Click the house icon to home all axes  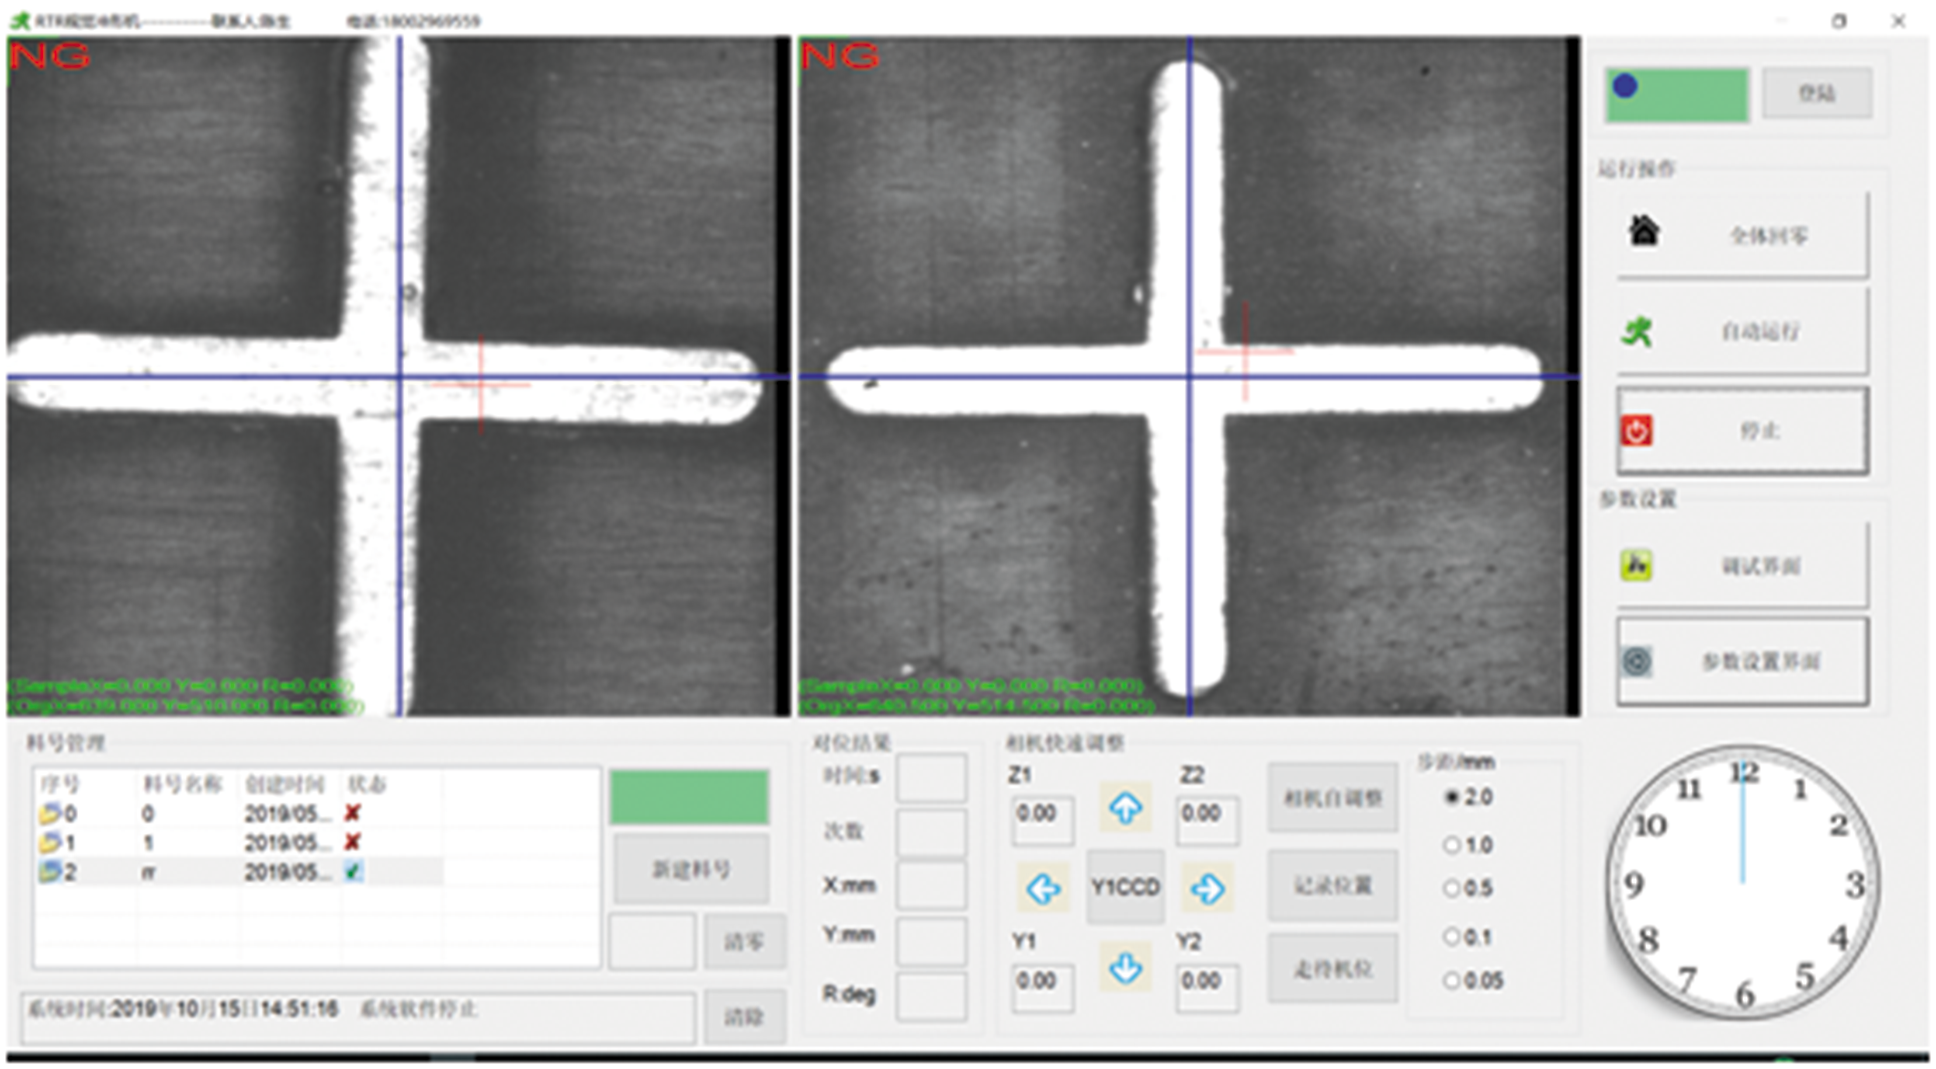tap(1644, 232)
